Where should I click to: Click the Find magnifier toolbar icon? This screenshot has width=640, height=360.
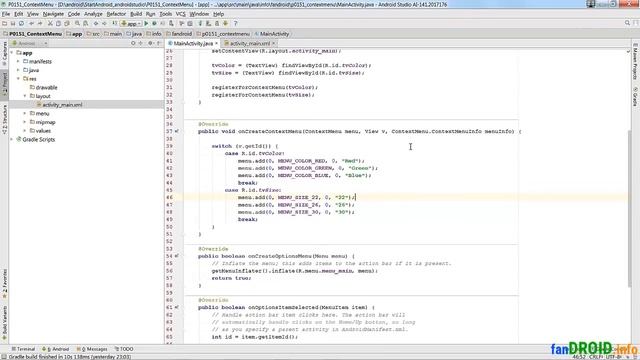click(77, 24)
